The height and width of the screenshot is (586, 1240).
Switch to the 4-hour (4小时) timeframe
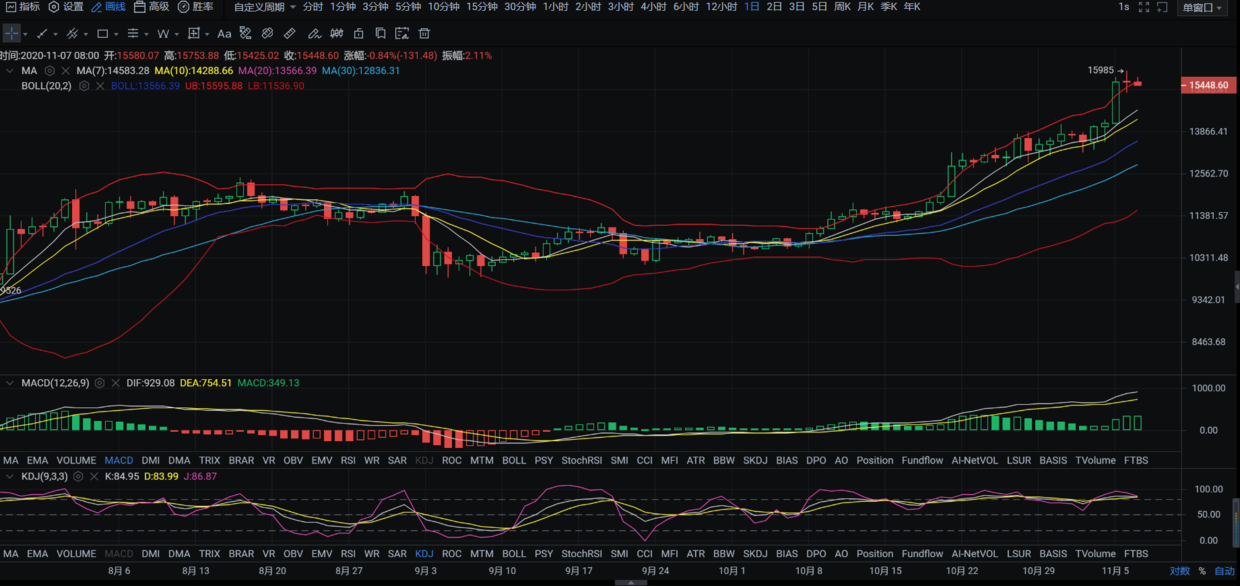[653, 7]
